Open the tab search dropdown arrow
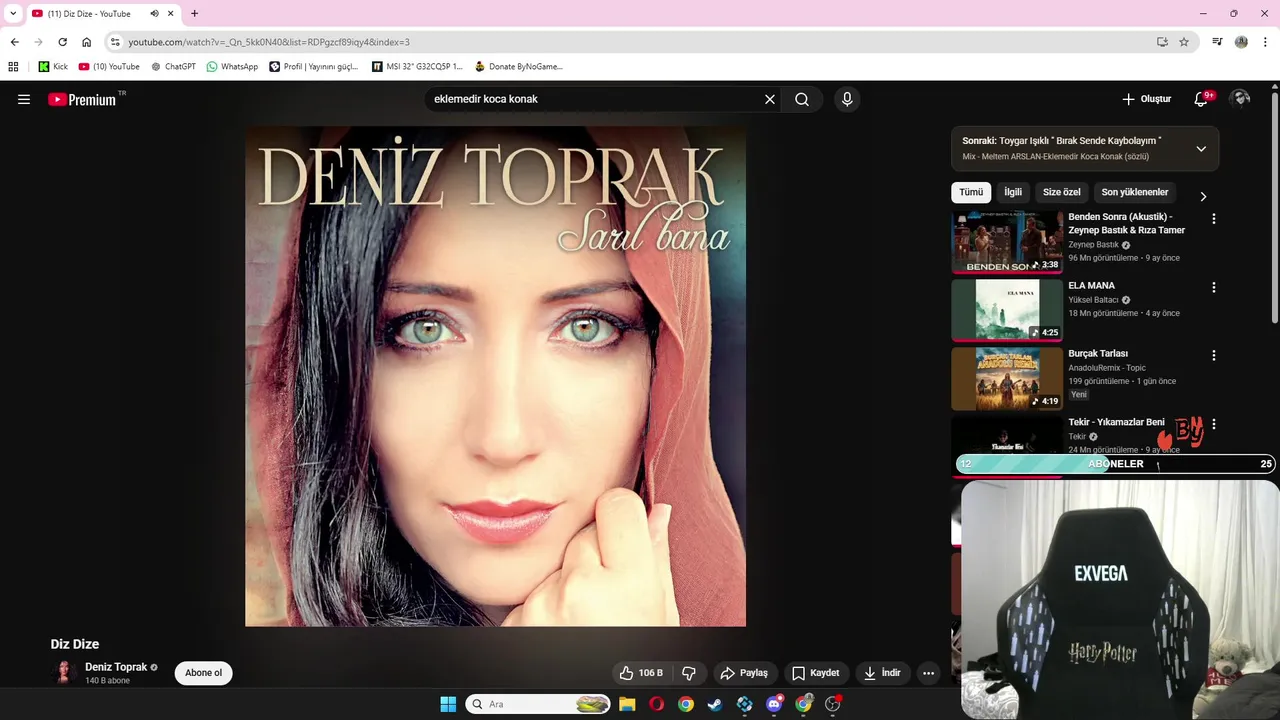Viewport: 1280px width, 720px height. [x=13, y=14]
